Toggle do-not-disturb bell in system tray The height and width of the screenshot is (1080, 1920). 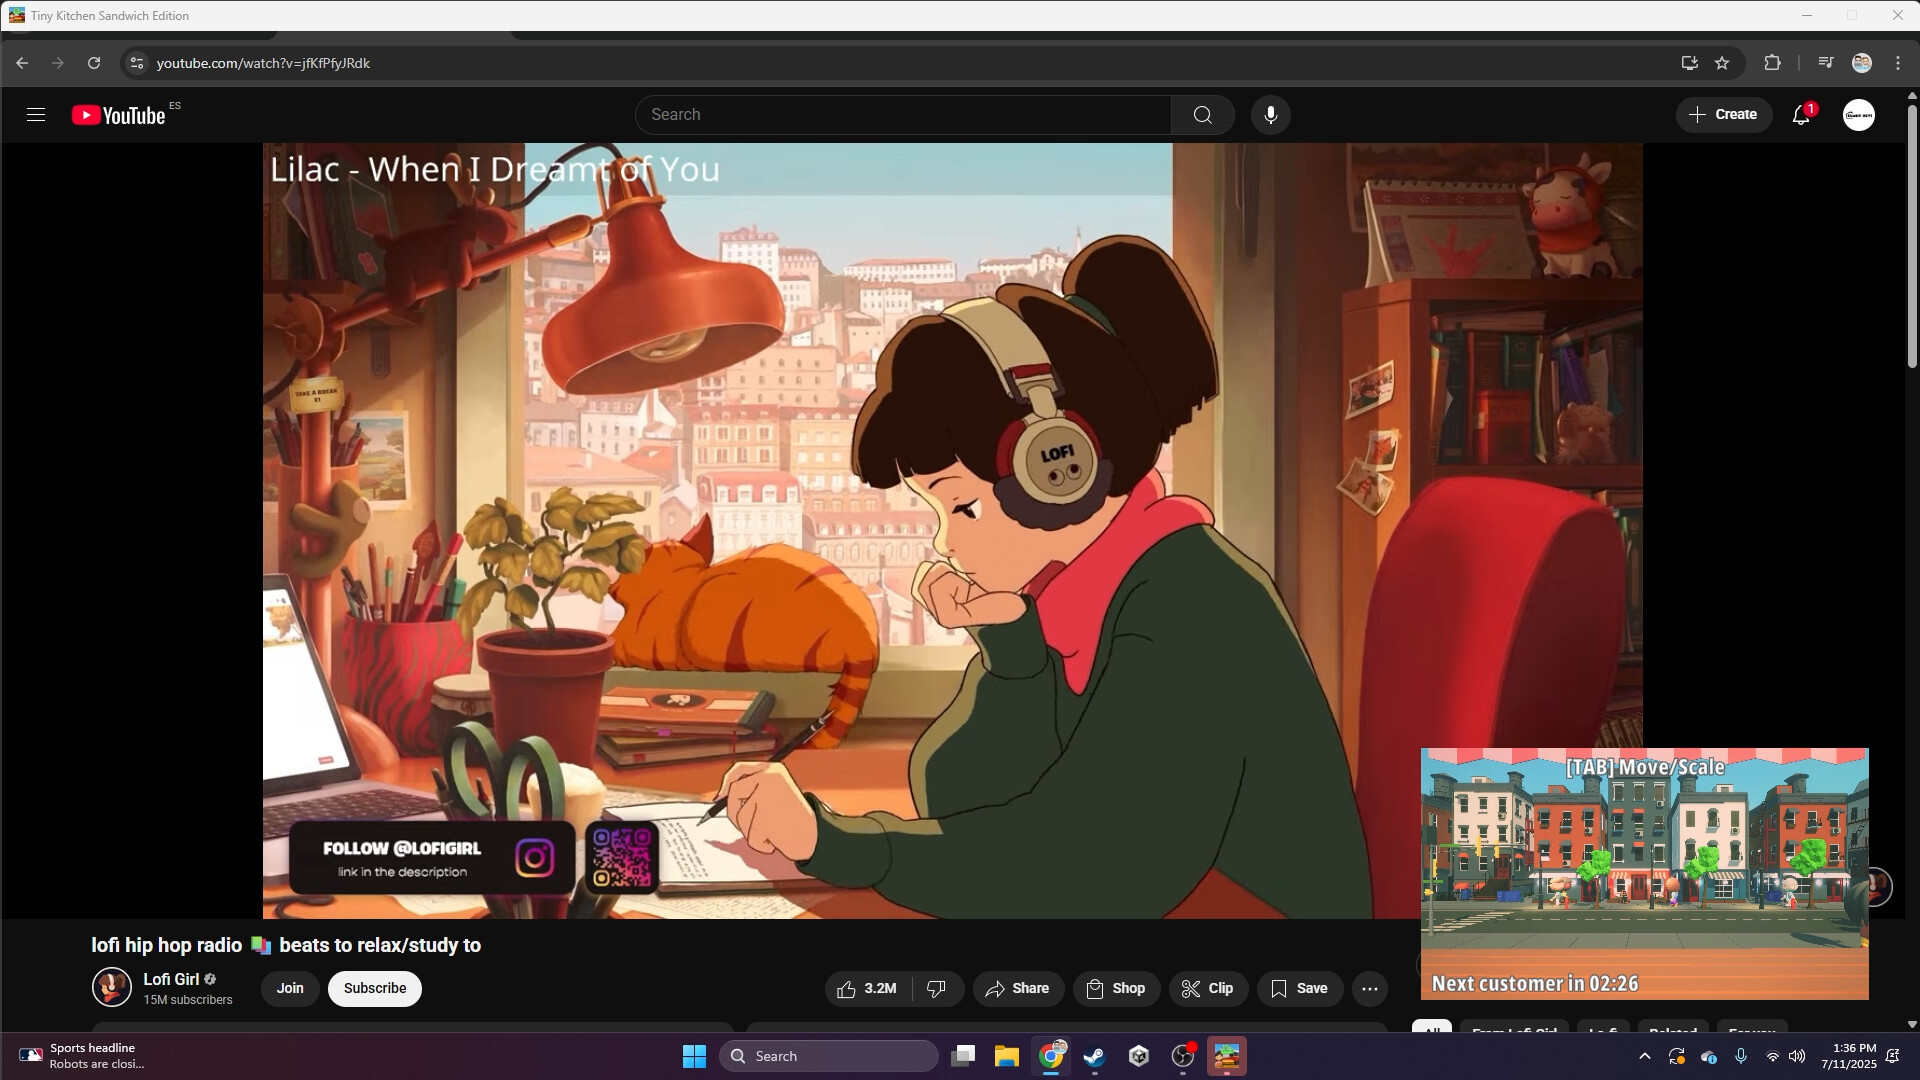tap(1893, 1055)
